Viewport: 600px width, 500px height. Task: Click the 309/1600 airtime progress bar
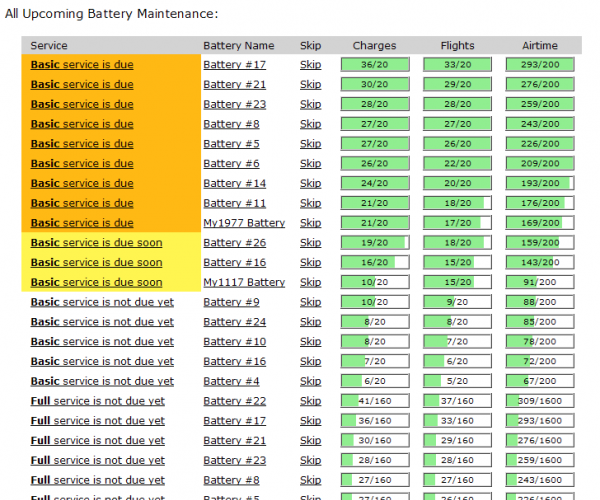tap(540, 401)
